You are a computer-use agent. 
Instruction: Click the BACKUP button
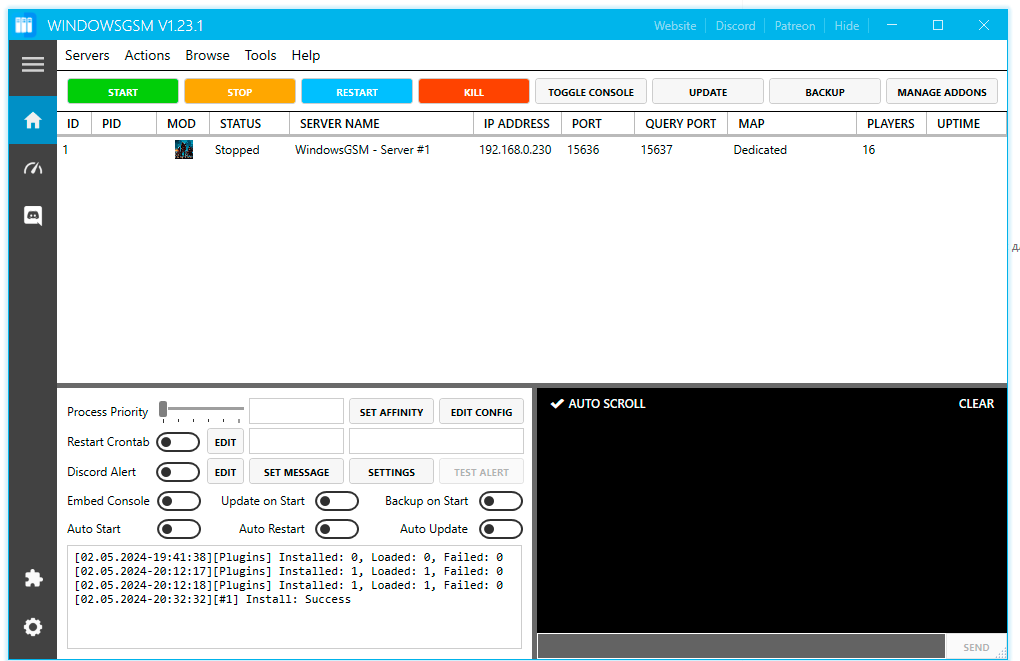[x=825, y=92]
